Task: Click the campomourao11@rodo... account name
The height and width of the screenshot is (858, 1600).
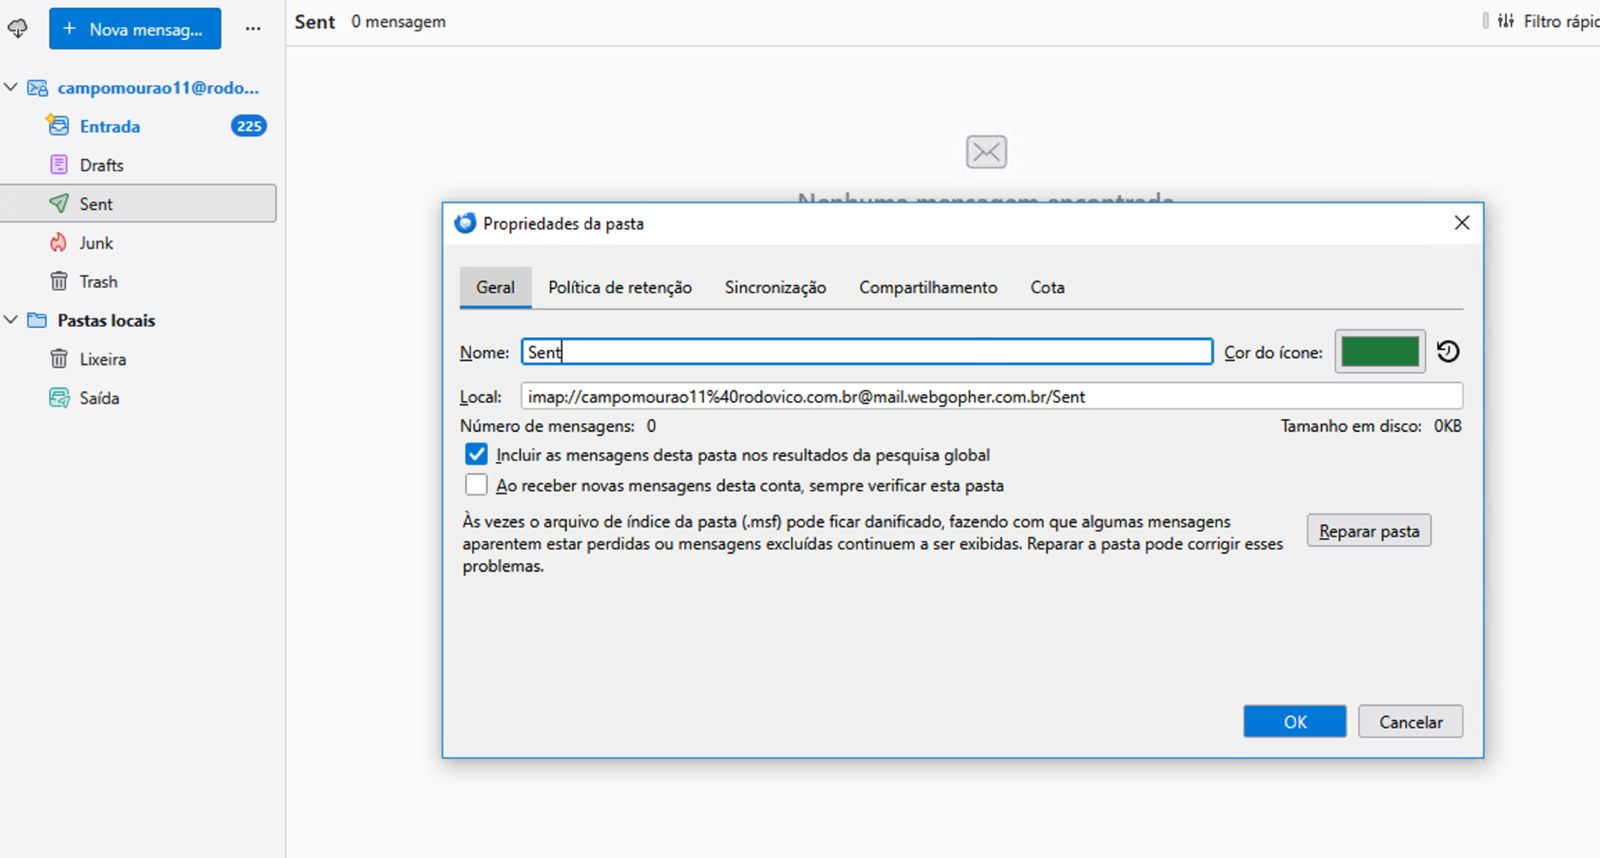Action: click(158, 88)
